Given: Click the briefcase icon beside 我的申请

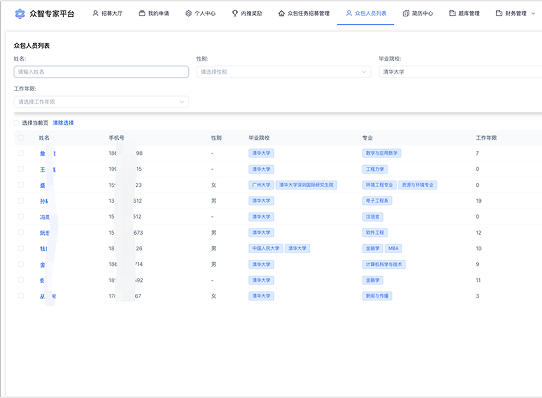Looking at the screenshot, I should point(142,13).
